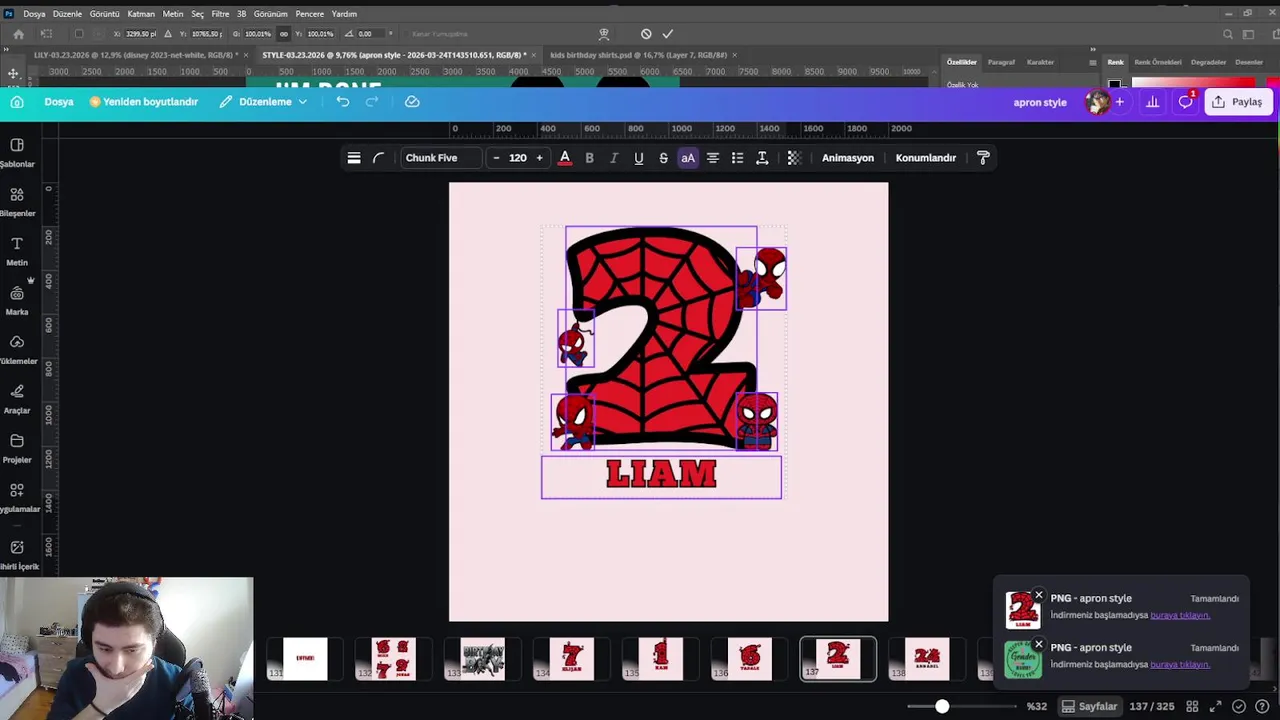Click Yeniden boyutlandır button
The image size is (1280, 720).
(144, 102)
